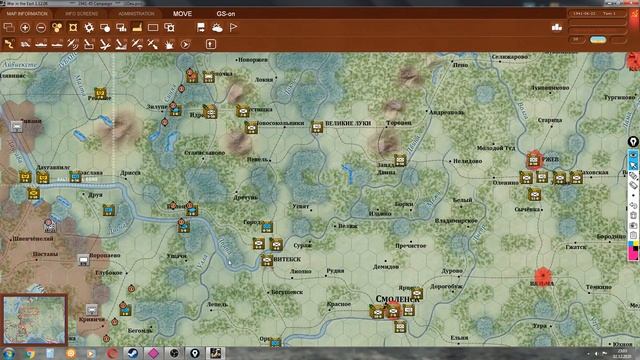Zoom out the map with minus icon
The width and height of the screenshot is (640, 360).
coord(41,27)
